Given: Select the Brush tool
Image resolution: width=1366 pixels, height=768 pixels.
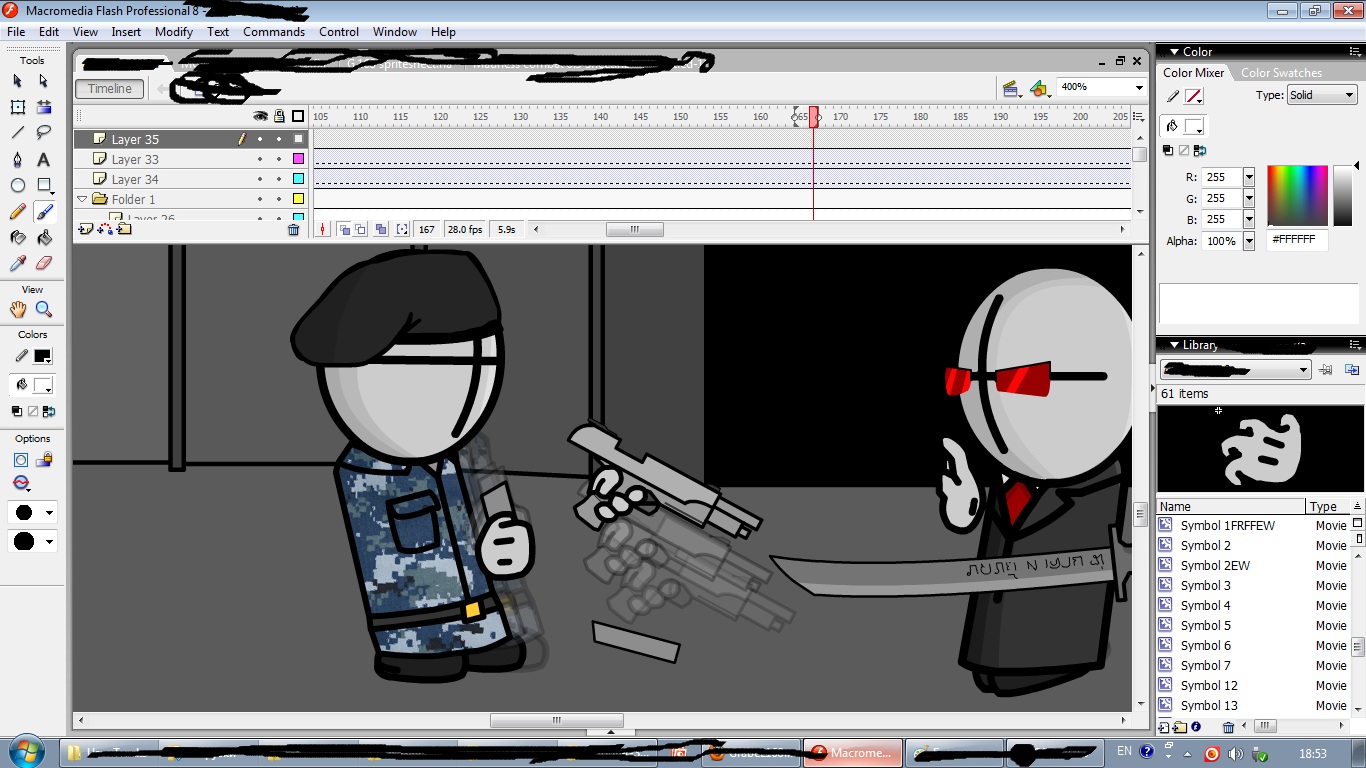Looking at the screenshot, I should pos(44,212).
